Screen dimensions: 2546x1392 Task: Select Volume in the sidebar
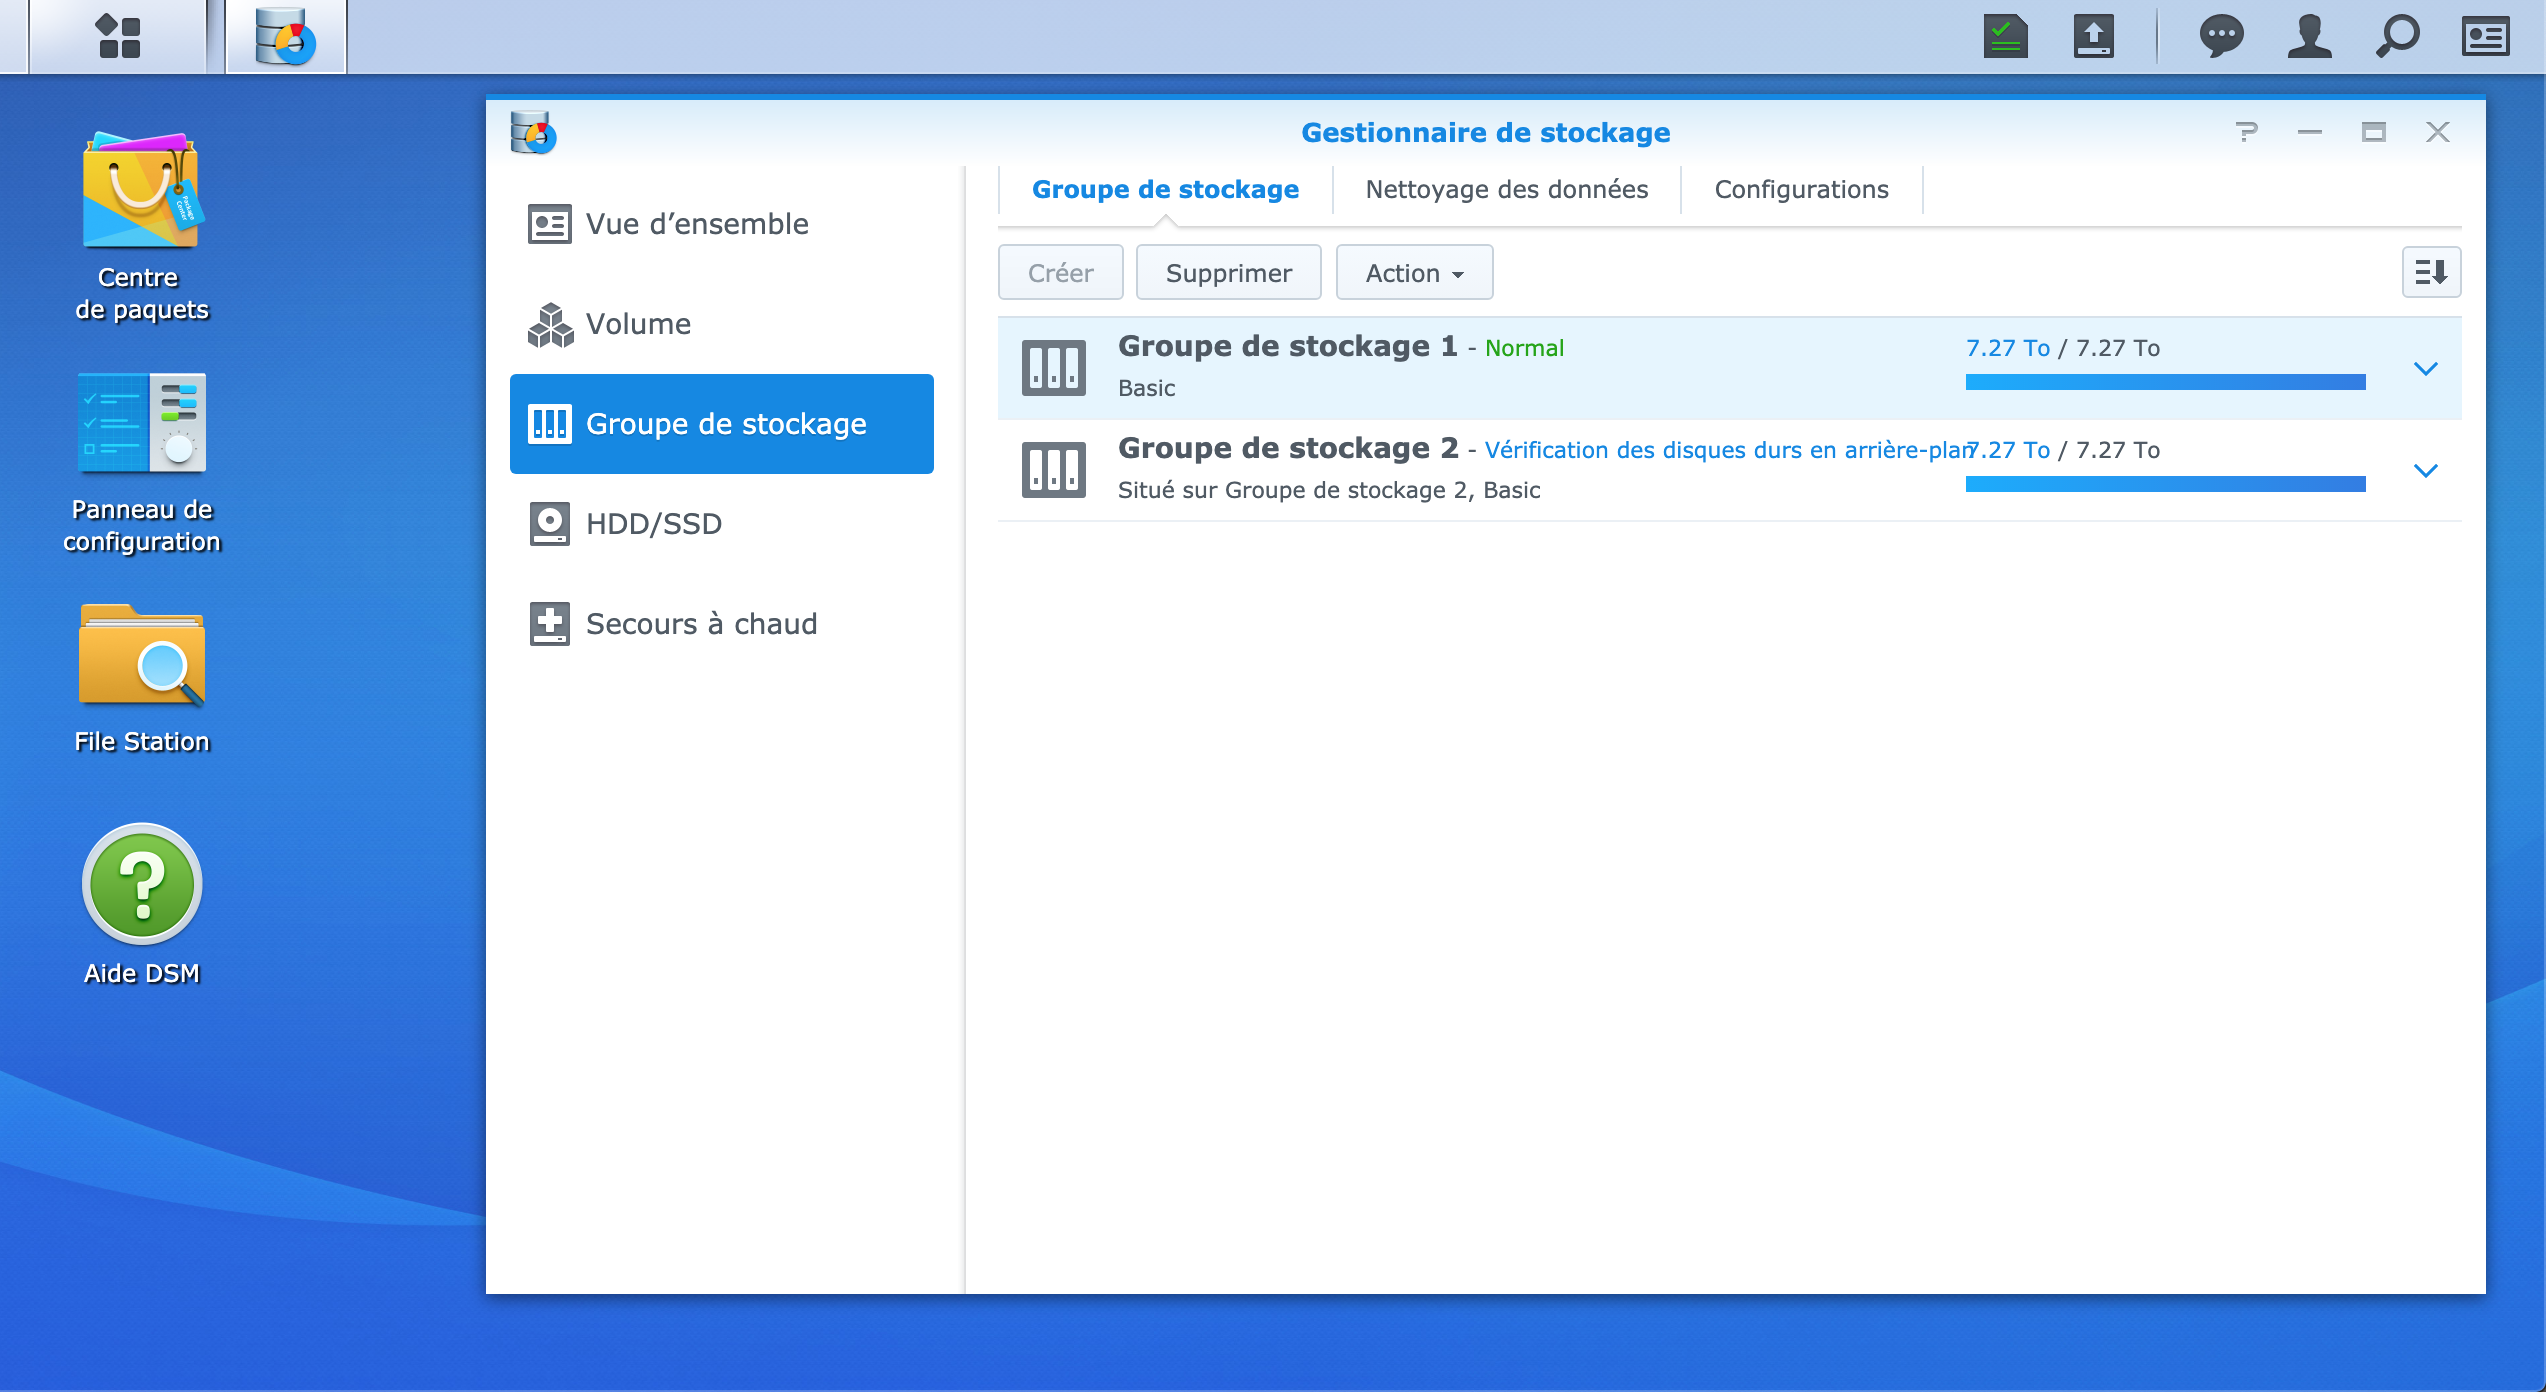point(638,324)
